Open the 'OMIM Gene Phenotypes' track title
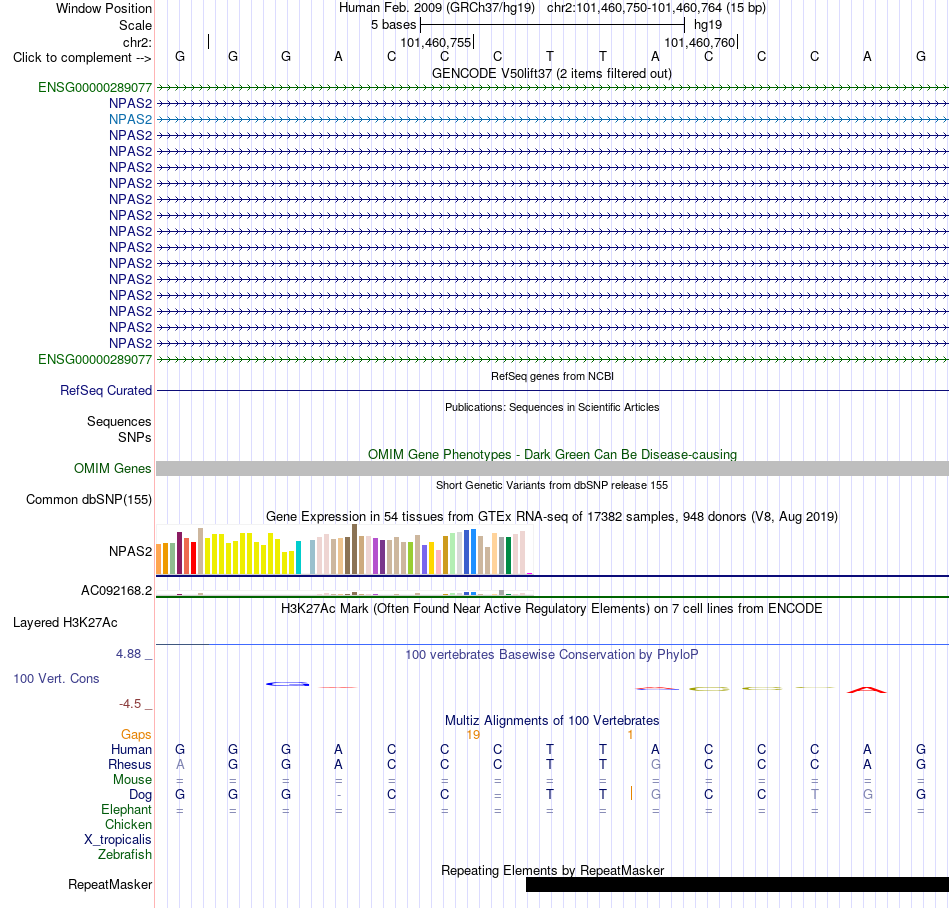The width and height of the screenshot is (950, 908). [x=552, y=454]
